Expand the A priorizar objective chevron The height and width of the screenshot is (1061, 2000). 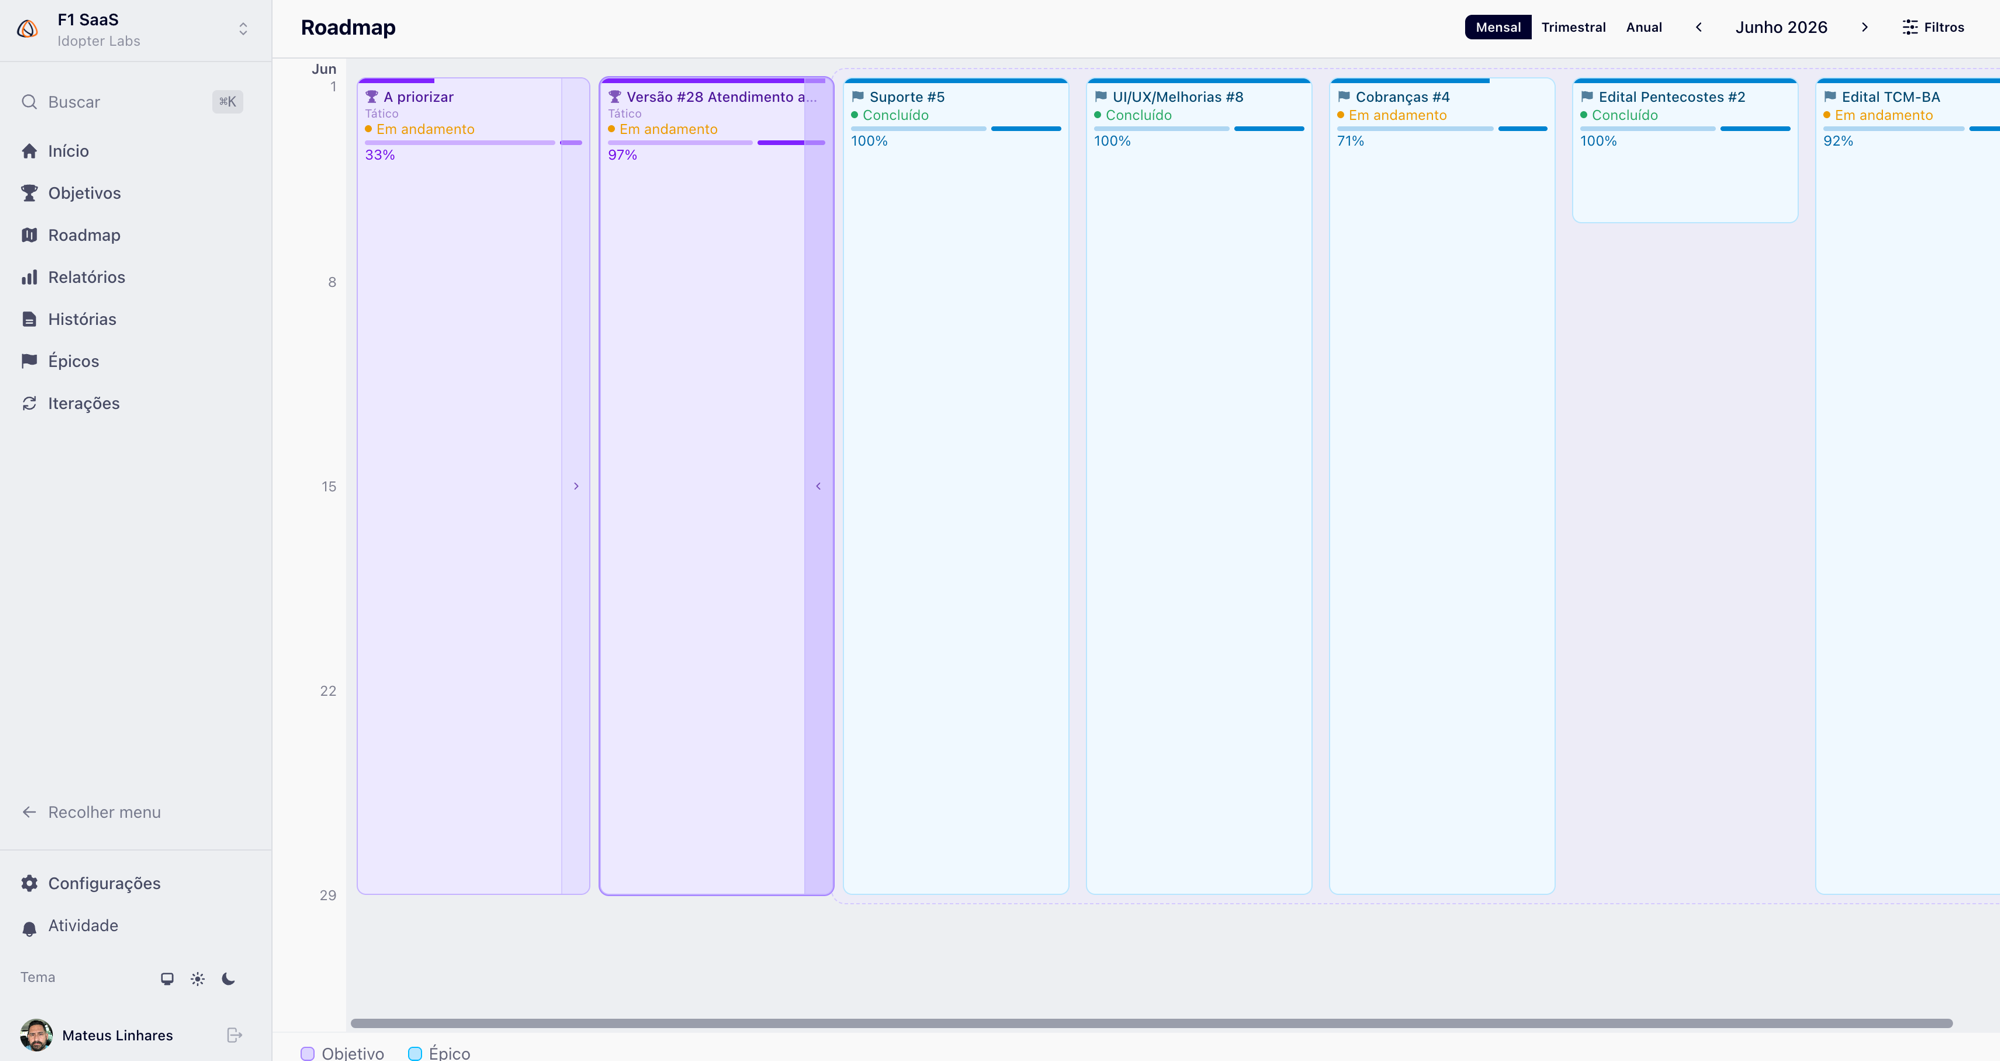[576, 486]
